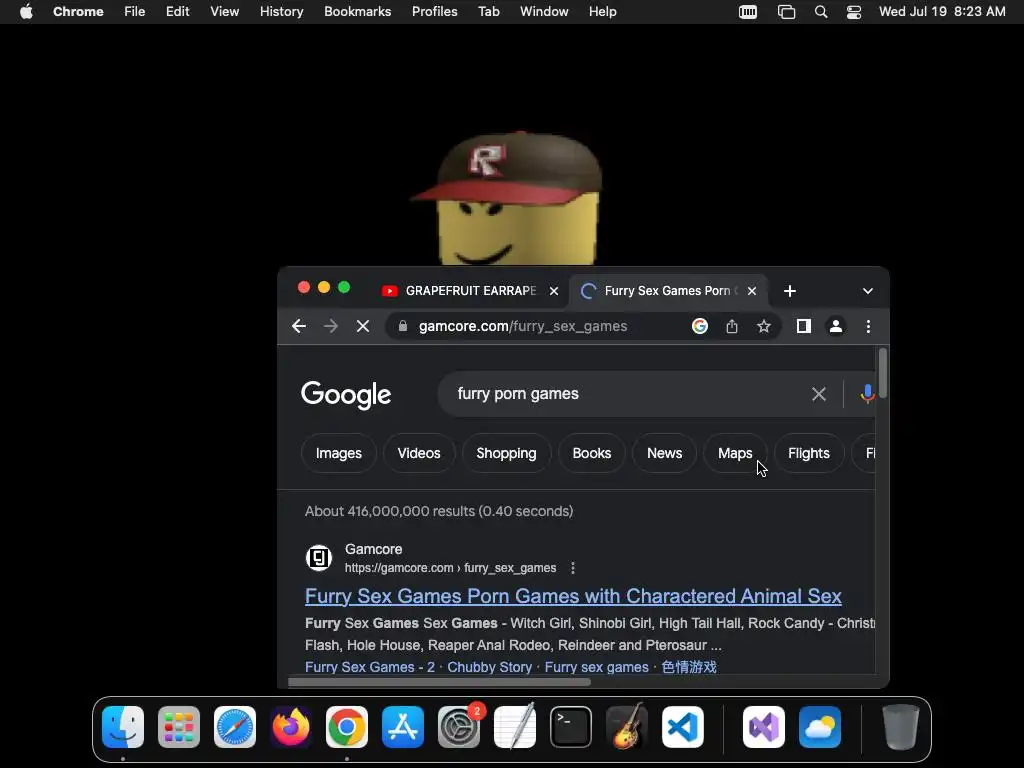The image size is (1024, 768).
Task: Open the Chrome three-dot menu
Action: tap(868, 326)
